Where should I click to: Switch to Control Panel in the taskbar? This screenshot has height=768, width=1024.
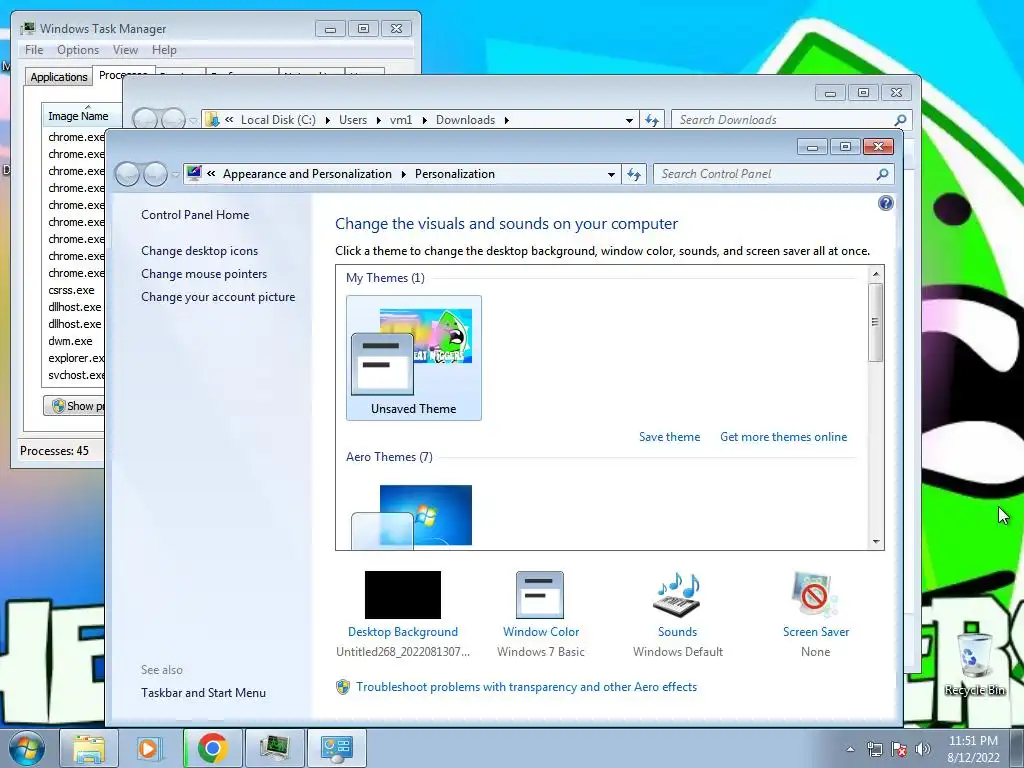point(337,748)
